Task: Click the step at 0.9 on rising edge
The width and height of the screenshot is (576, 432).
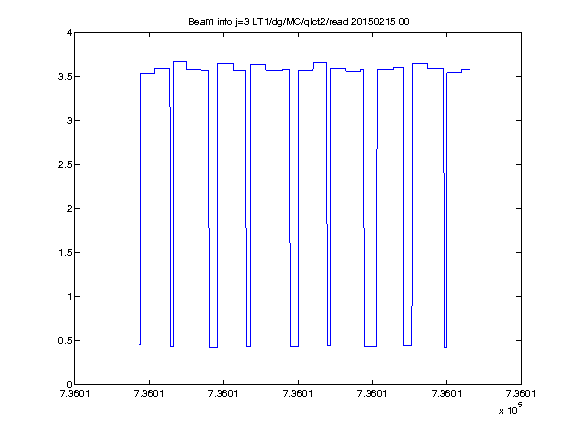Action: (x=412, y=306)
